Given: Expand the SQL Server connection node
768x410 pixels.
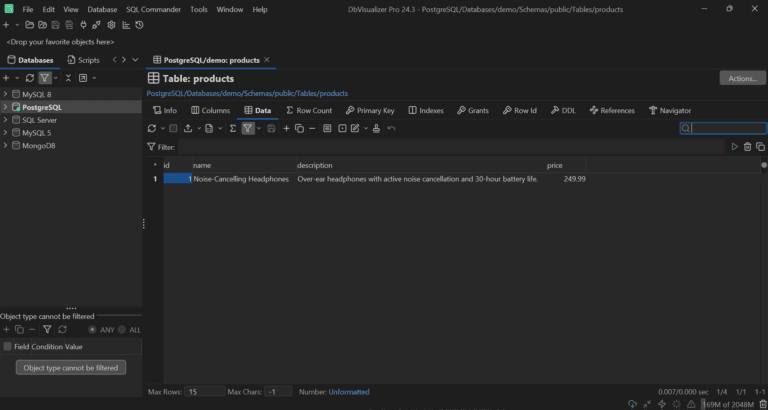Looking at the screenshot, I should [5, 120].
